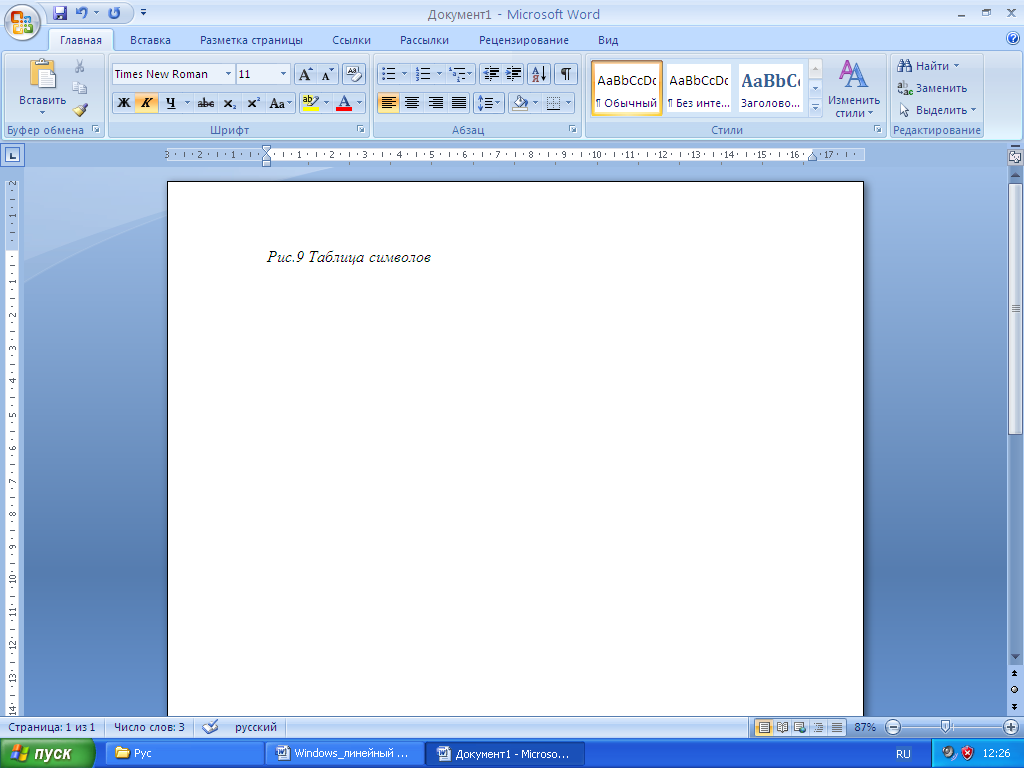Click the tab stop selector beside the ruler
Screen dimensions: 1024x768
pyautogui.click(x=12, y=155)
